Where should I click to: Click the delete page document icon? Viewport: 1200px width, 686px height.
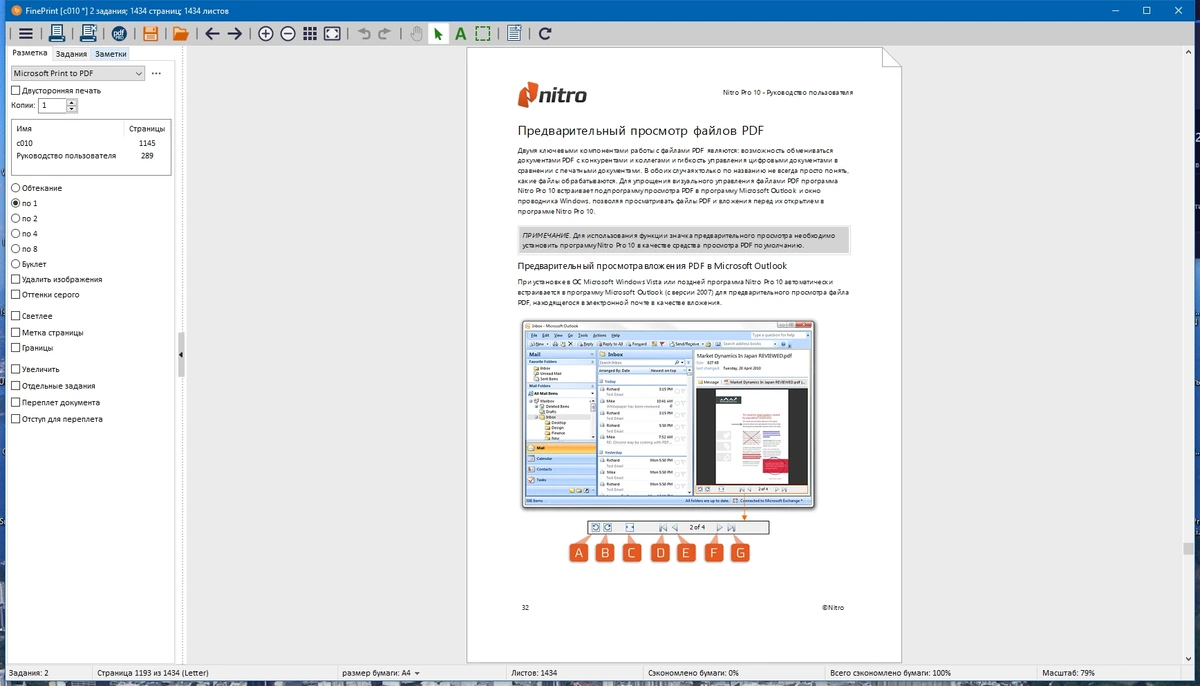(514, 34)
